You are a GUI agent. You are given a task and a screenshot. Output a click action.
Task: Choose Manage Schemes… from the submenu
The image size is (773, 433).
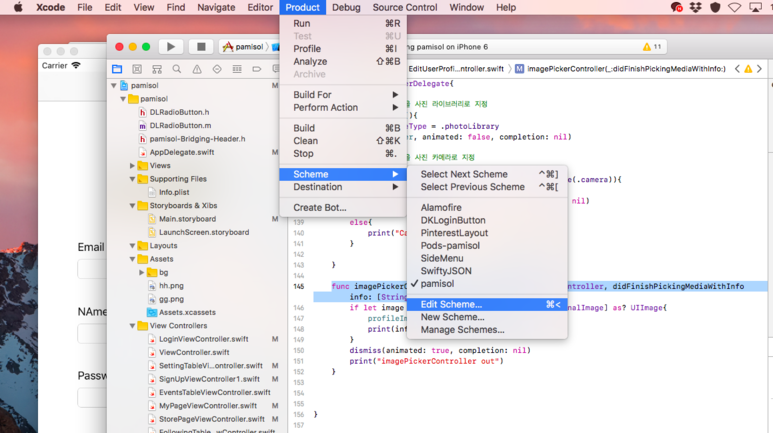[x=487, y=330]
